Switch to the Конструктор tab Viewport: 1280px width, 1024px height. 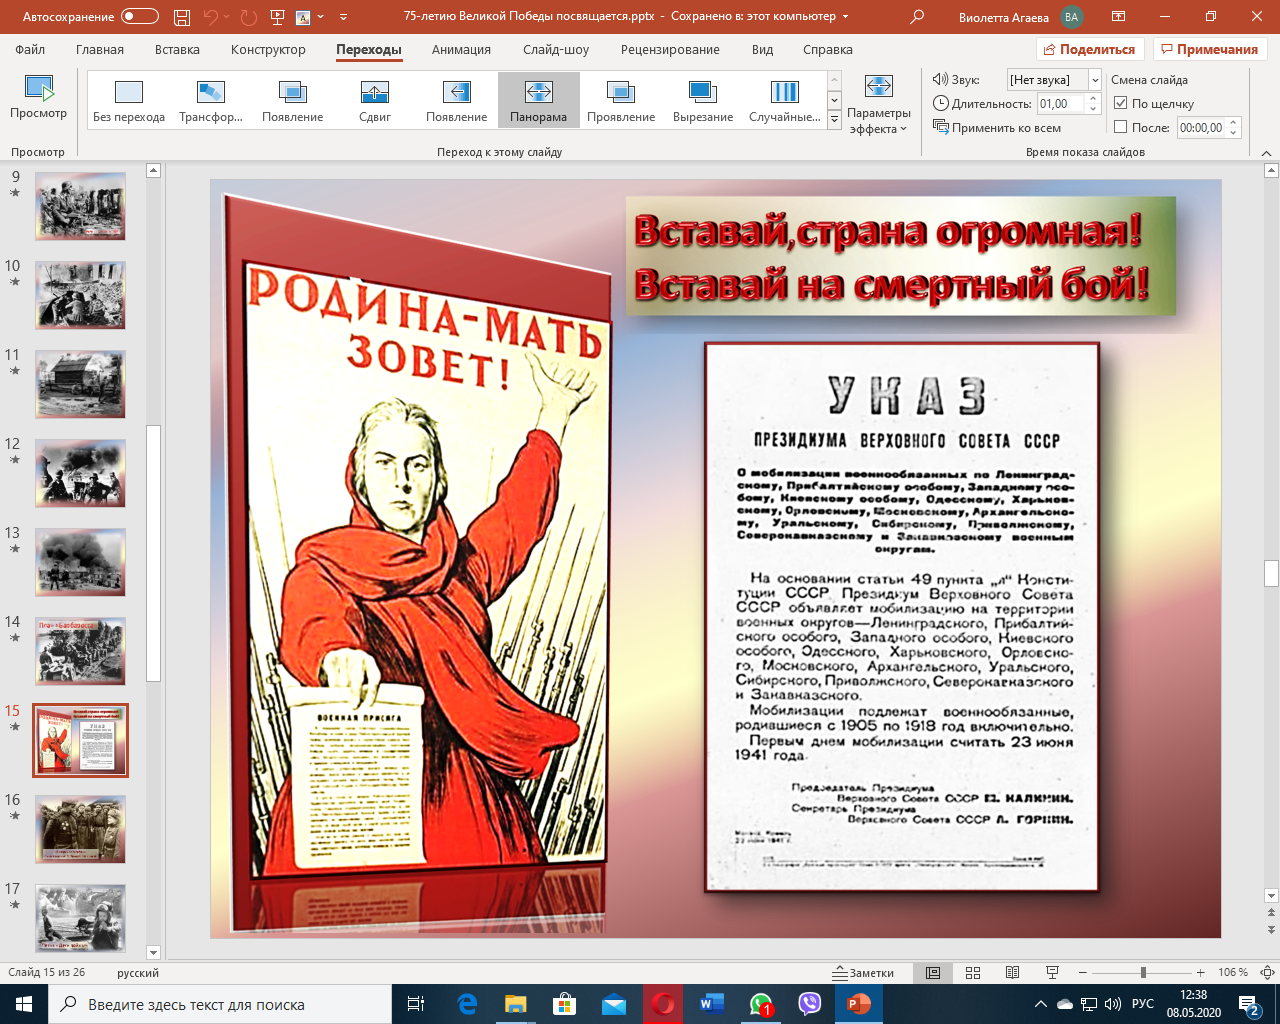(268, 49)
